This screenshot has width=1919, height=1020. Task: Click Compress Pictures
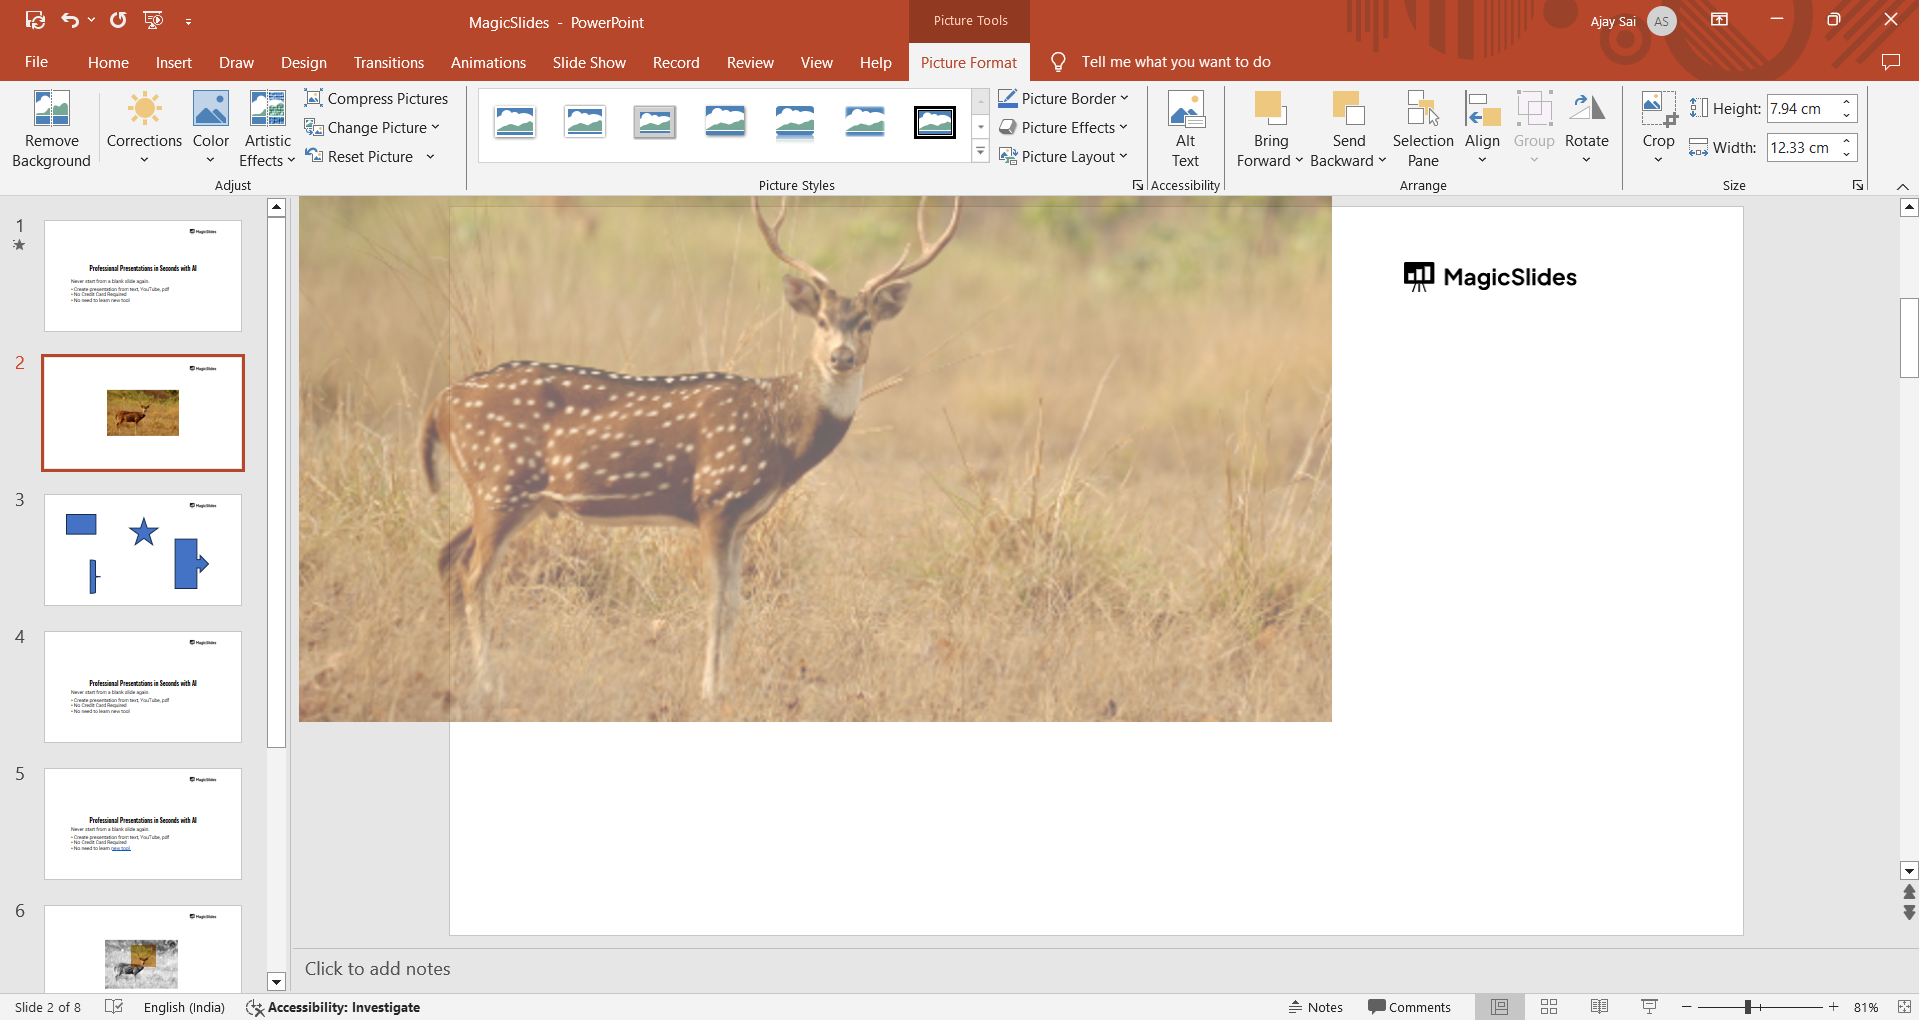click(376, 98)
